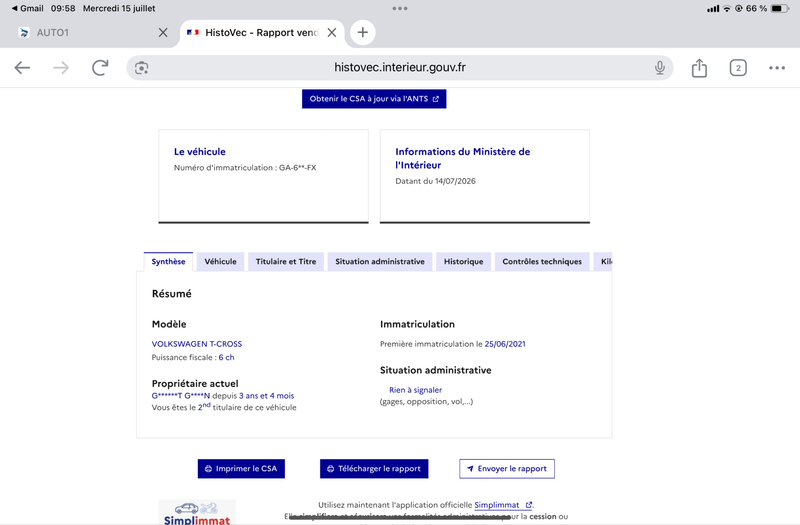This screenshot has width=800, height=525.
Task: Click the owner name G******T G****N
Action: [181, 395]
